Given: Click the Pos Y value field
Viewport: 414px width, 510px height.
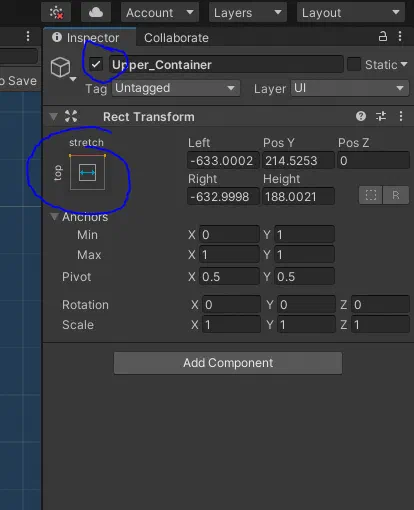Looking at the screenshot, I should (298, 161).
